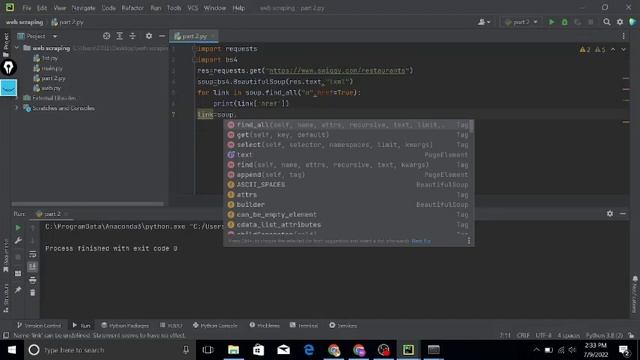Open IDE settings gear in top toolbar
The image size is (640, 360).
click(x=620, y=22)
